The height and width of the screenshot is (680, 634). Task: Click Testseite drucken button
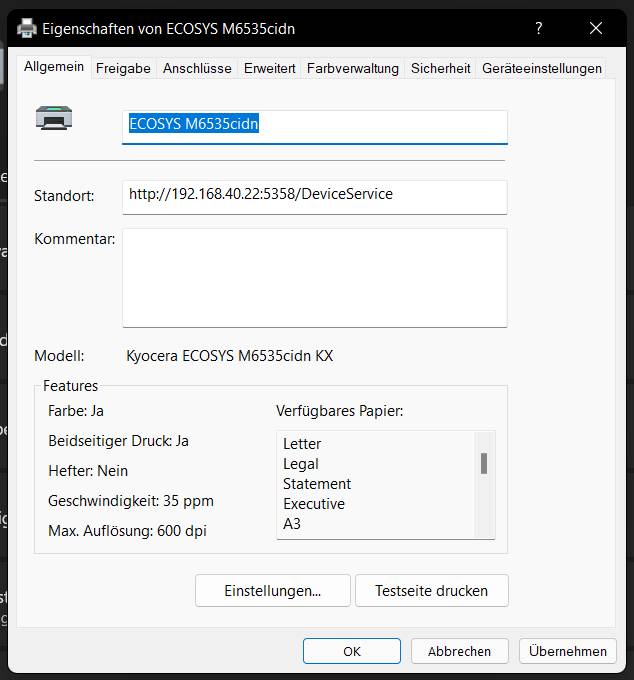coord(431,591)
